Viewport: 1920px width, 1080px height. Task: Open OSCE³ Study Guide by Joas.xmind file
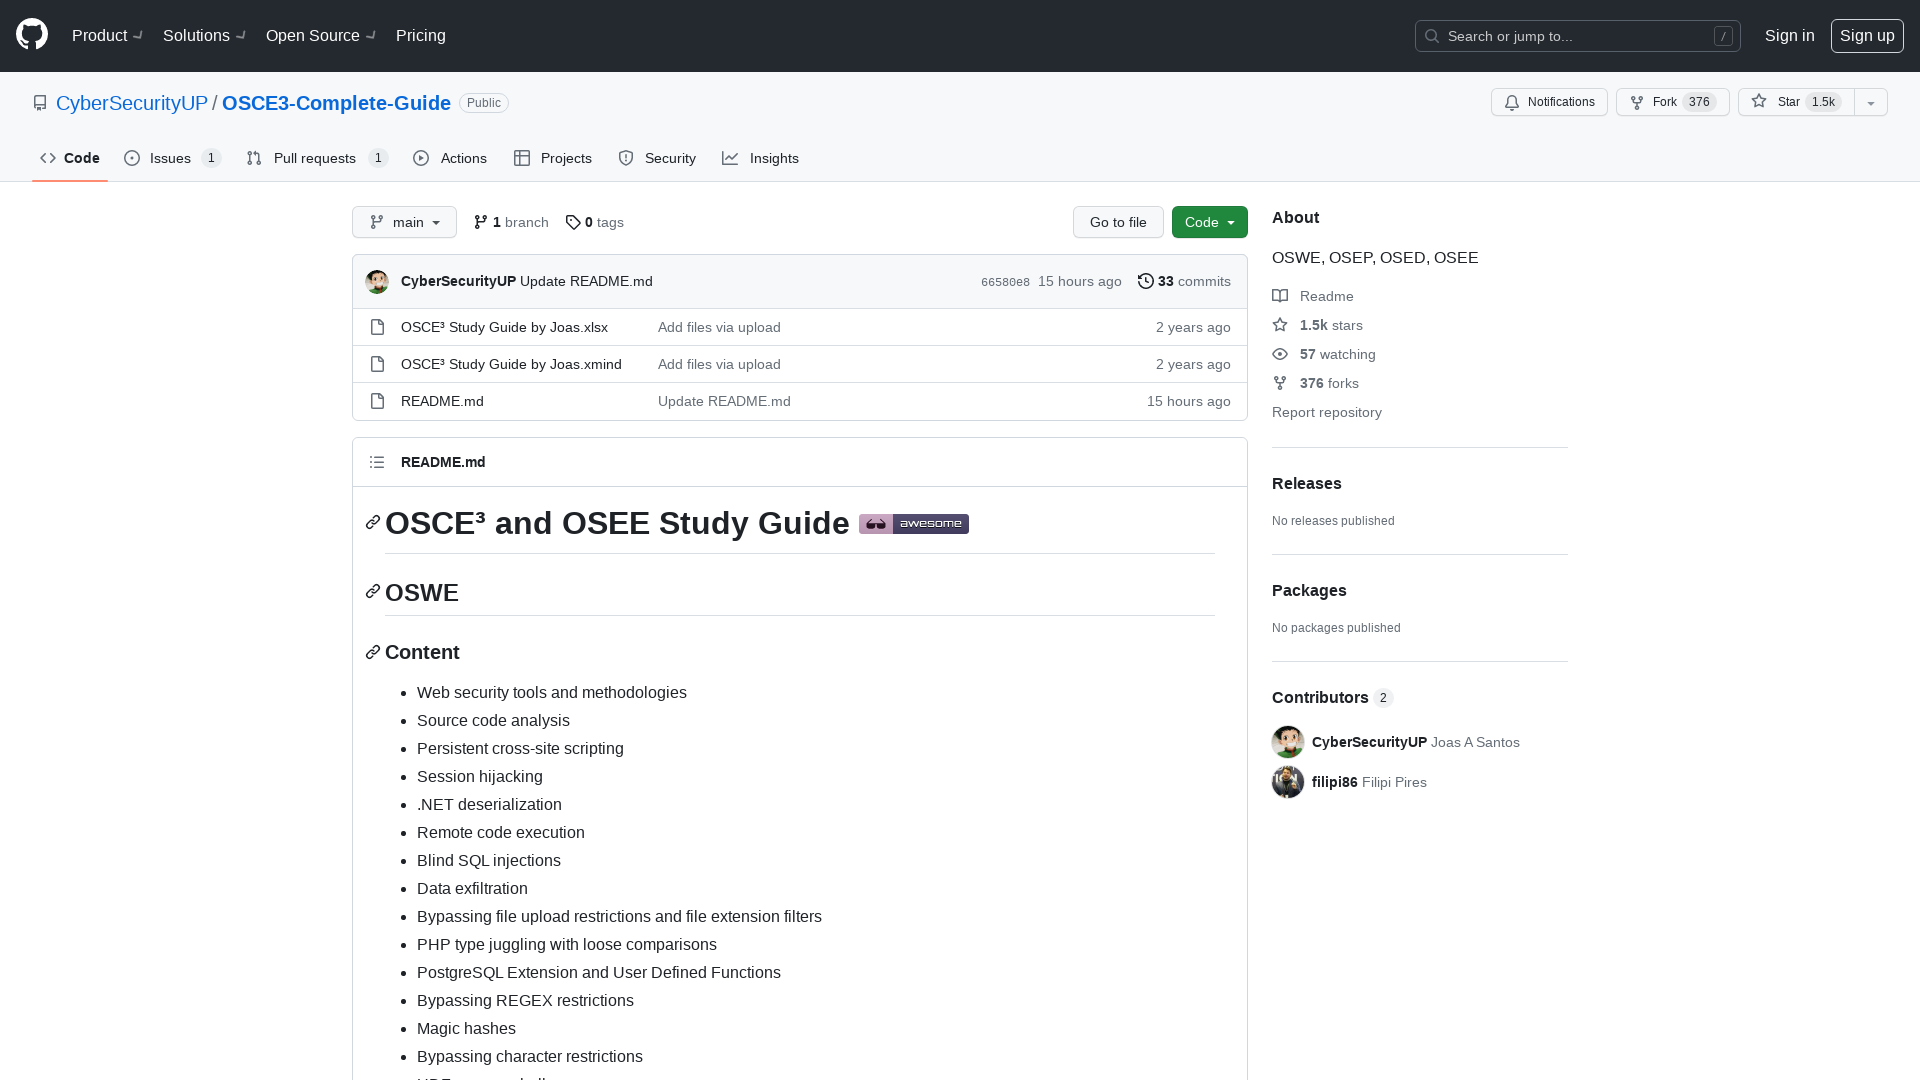tap(511, 364)
